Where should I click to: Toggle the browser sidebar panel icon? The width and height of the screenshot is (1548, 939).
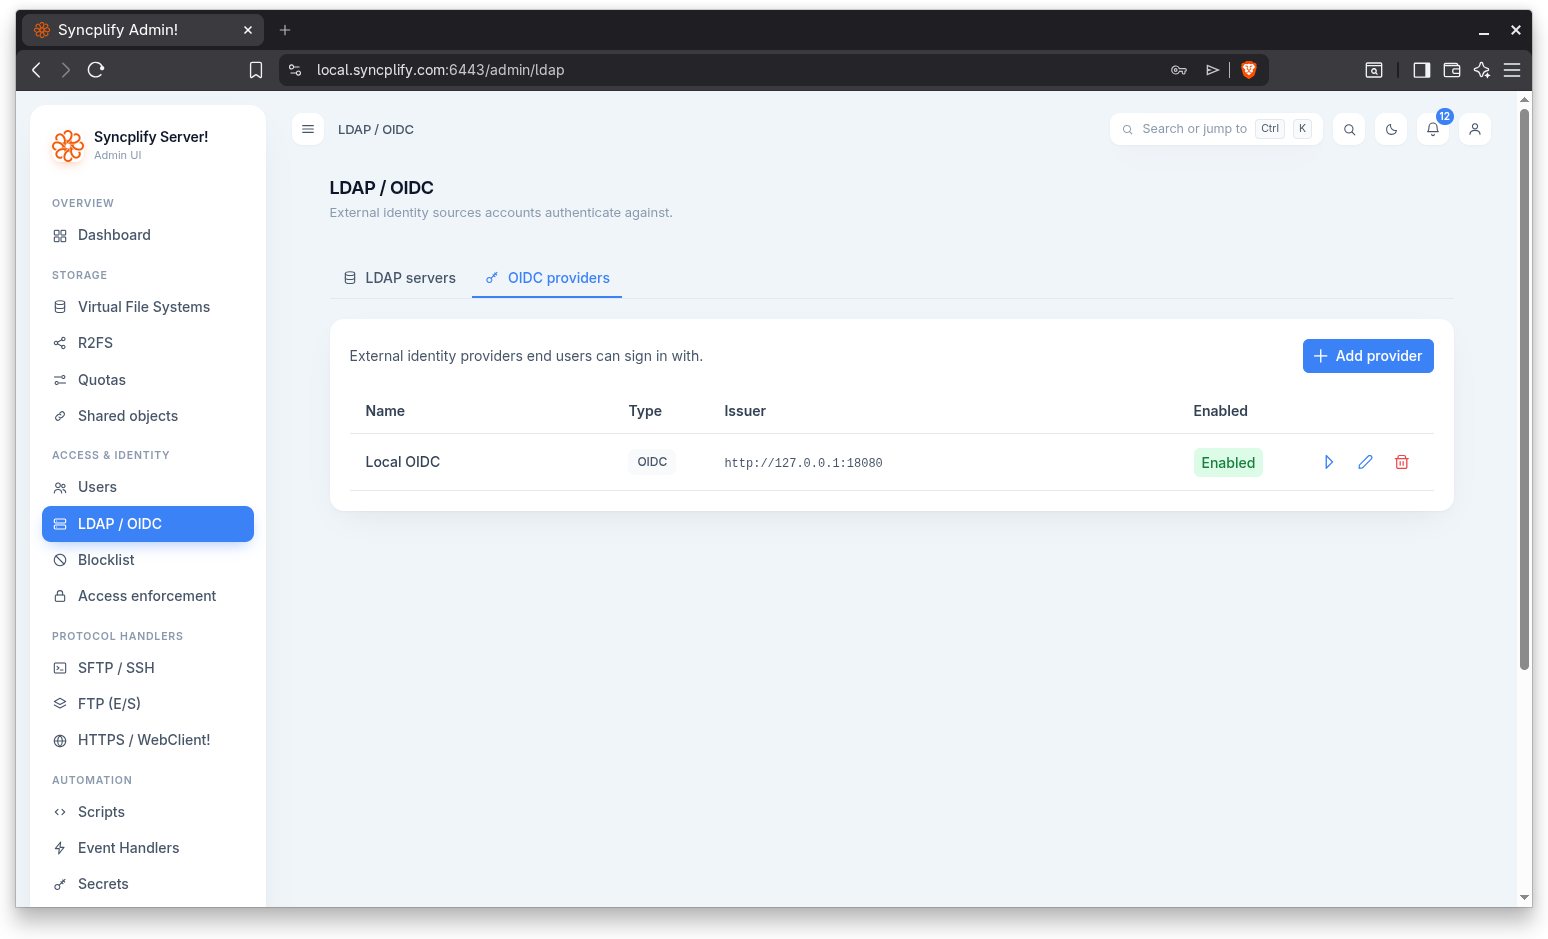pos(1421,70)
